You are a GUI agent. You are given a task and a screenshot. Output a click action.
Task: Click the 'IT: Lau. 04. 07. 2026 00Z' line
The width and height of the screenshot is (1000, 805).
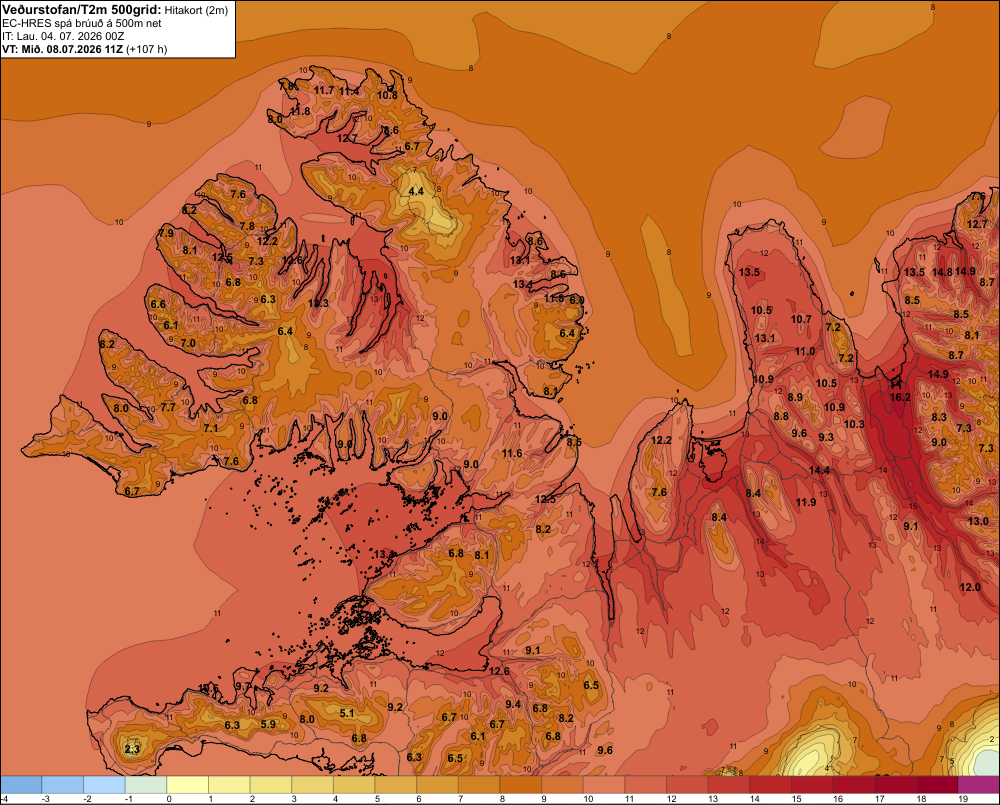tap(63, 36)
